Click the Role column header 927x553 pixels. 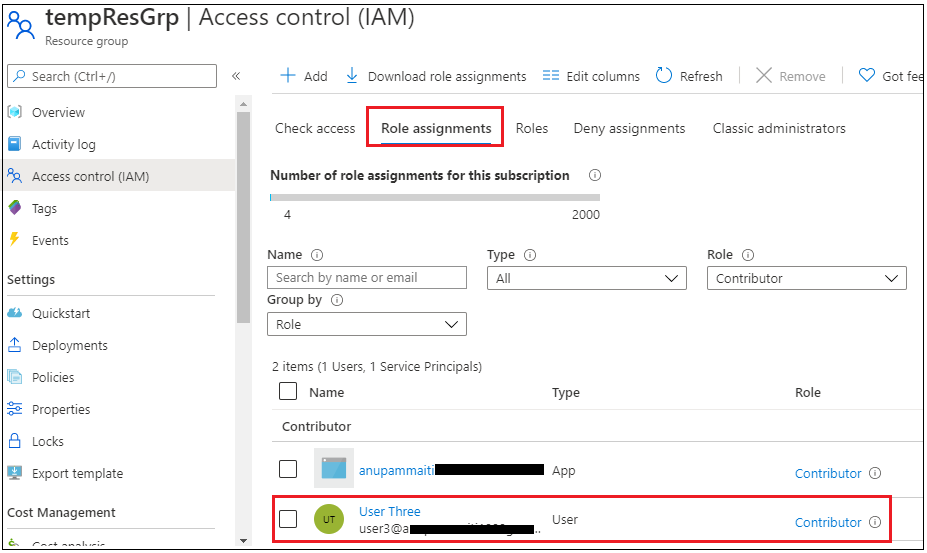pos(808,392)
